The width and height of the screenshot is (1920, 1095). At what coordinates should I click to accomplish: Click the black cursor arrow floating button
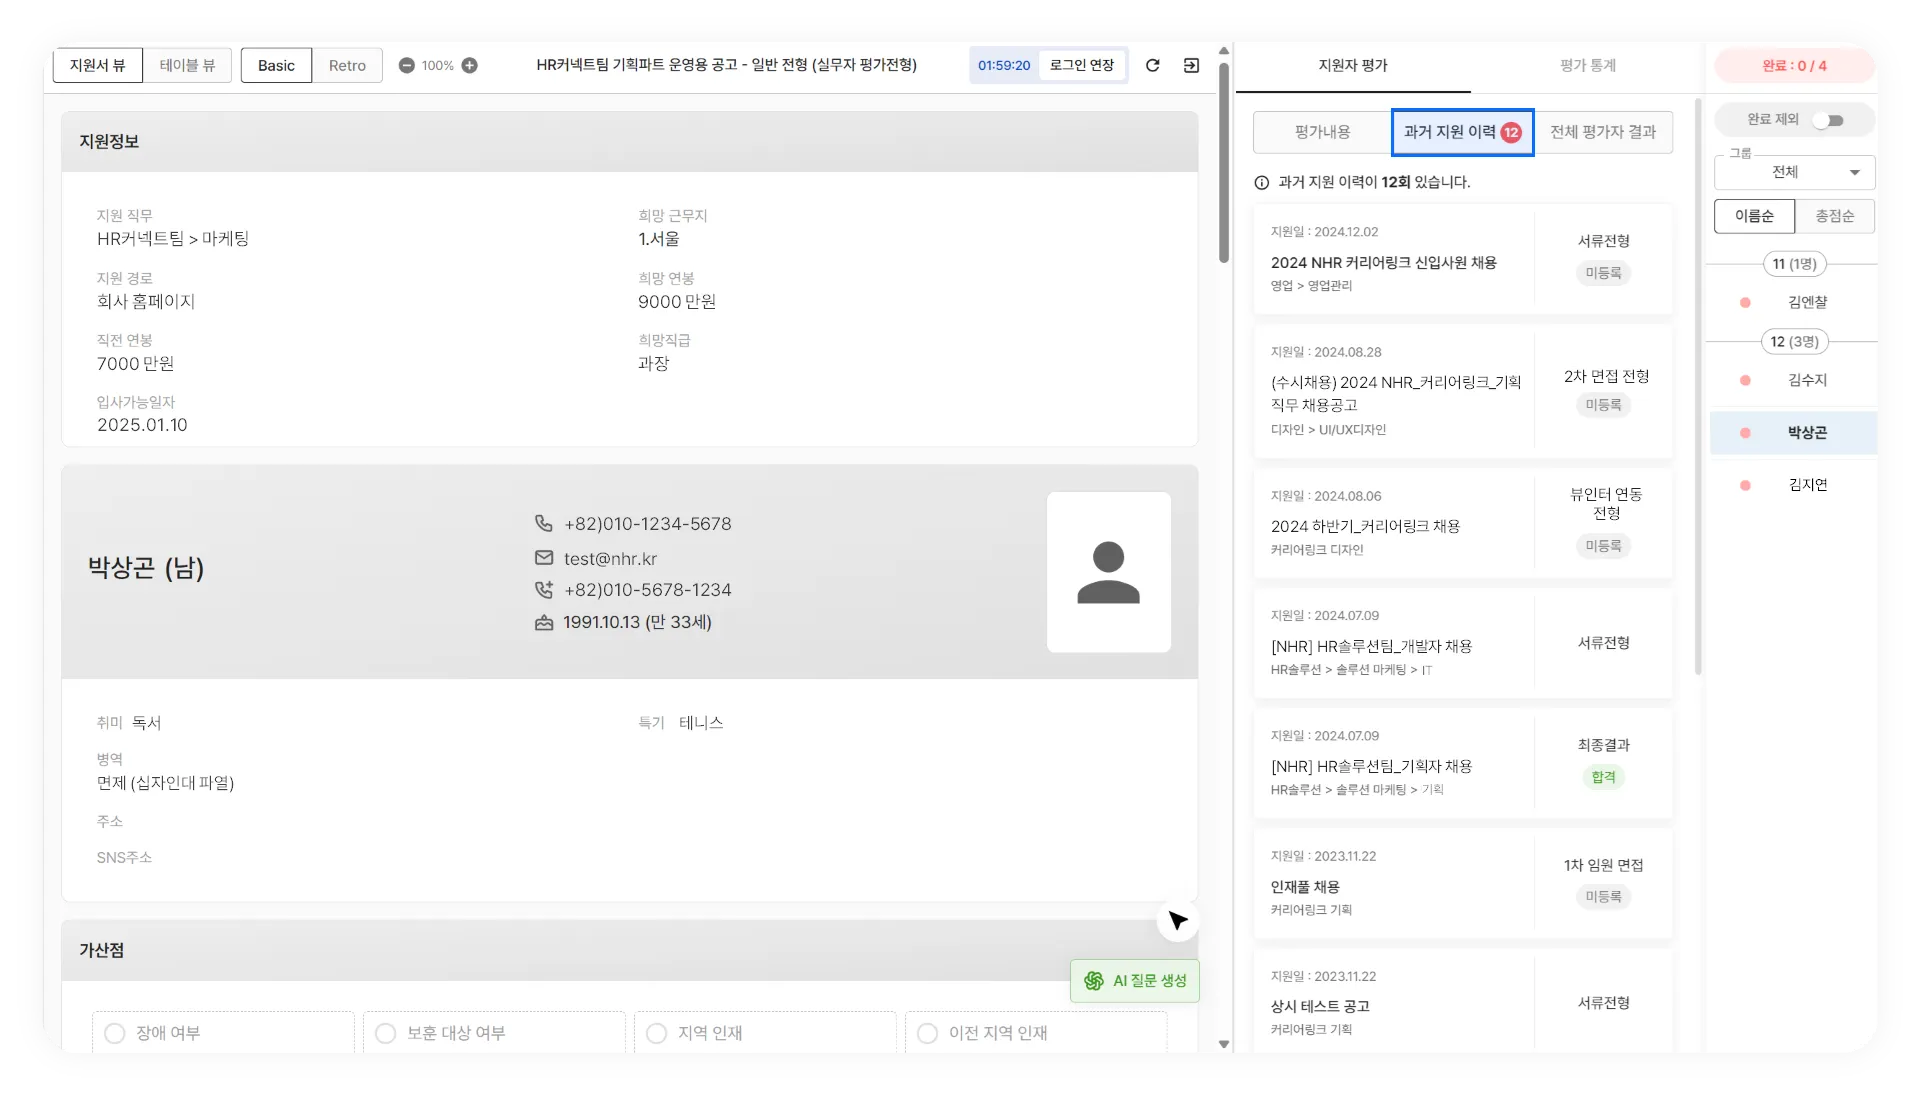(x=1177, y=921)
